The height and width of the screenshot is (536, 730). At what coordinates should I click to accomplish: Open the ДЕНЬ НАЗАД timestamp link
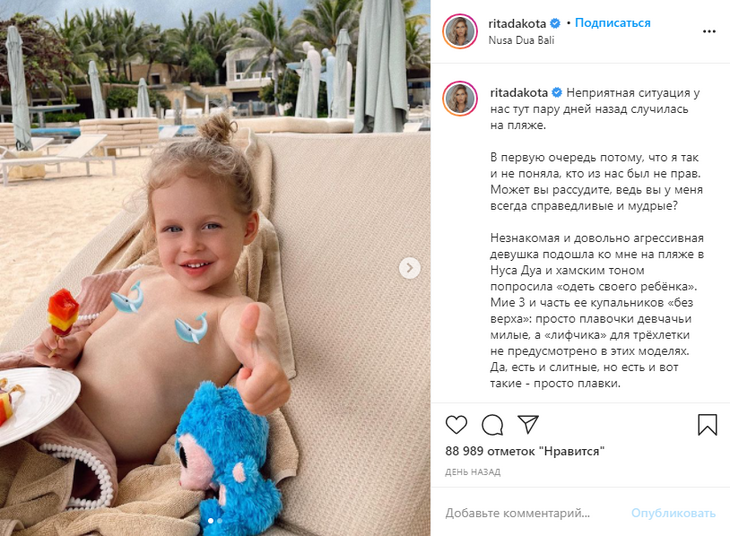tap(473, 472)
